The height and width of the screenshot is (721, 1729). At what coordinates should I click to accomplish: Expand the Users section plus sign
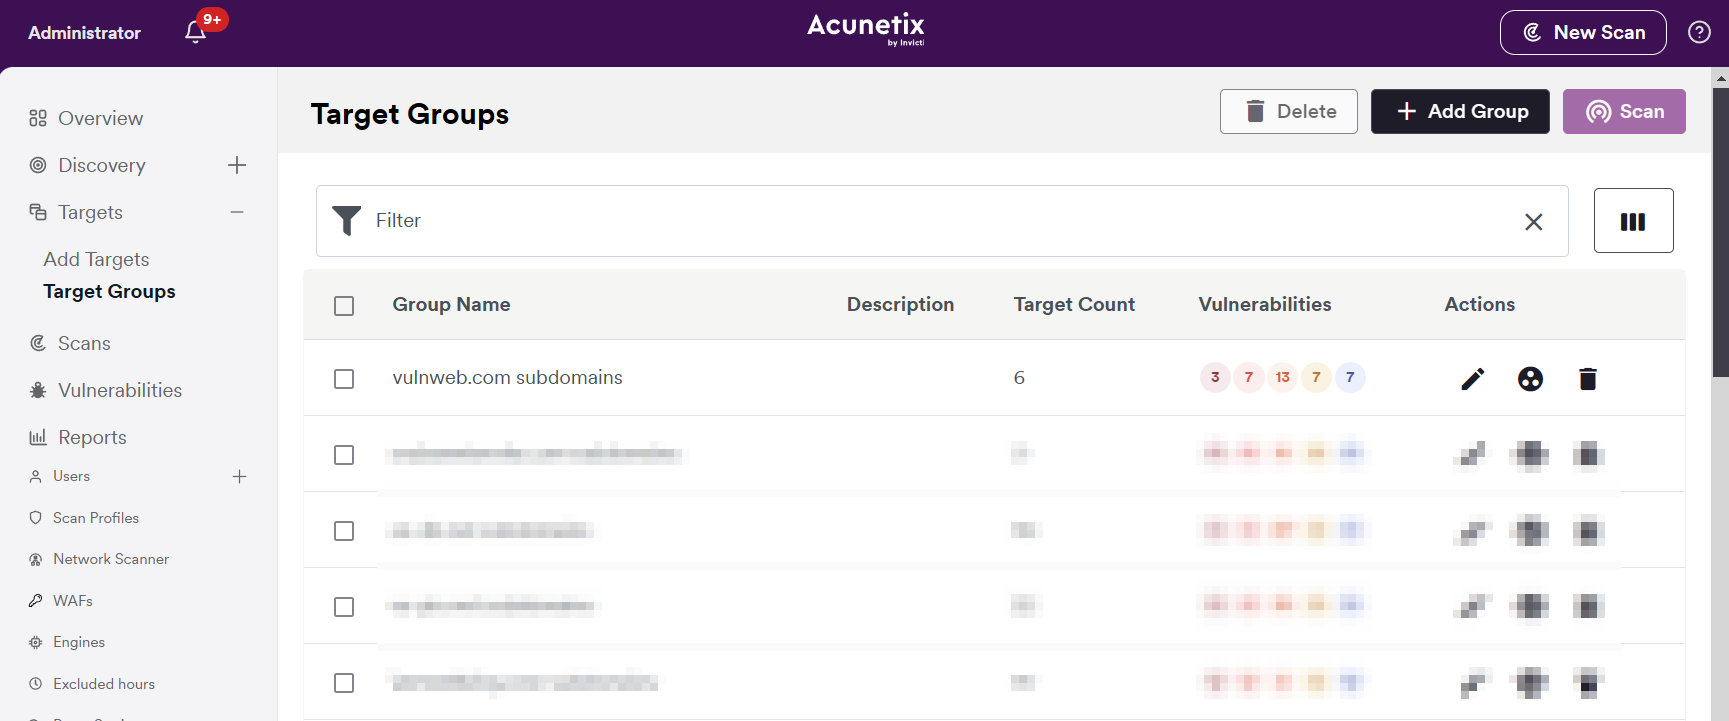pyautogui.click(x=239, y=477)
